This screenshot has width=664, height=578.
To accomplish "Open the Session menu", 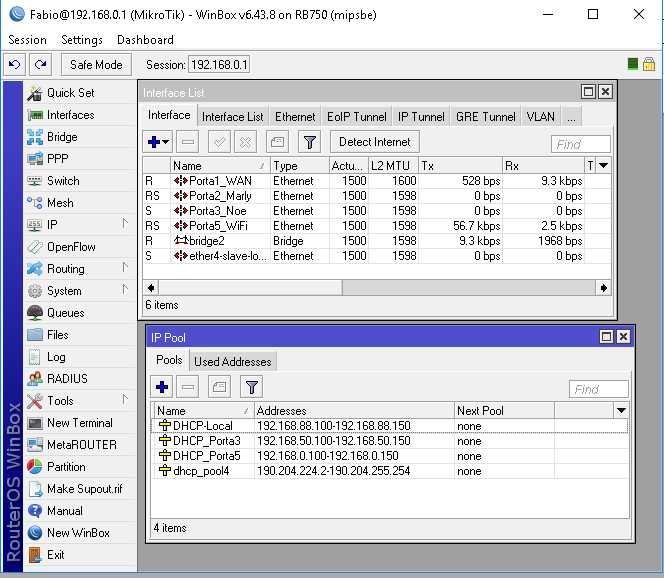I will click(x=28, y=40).
